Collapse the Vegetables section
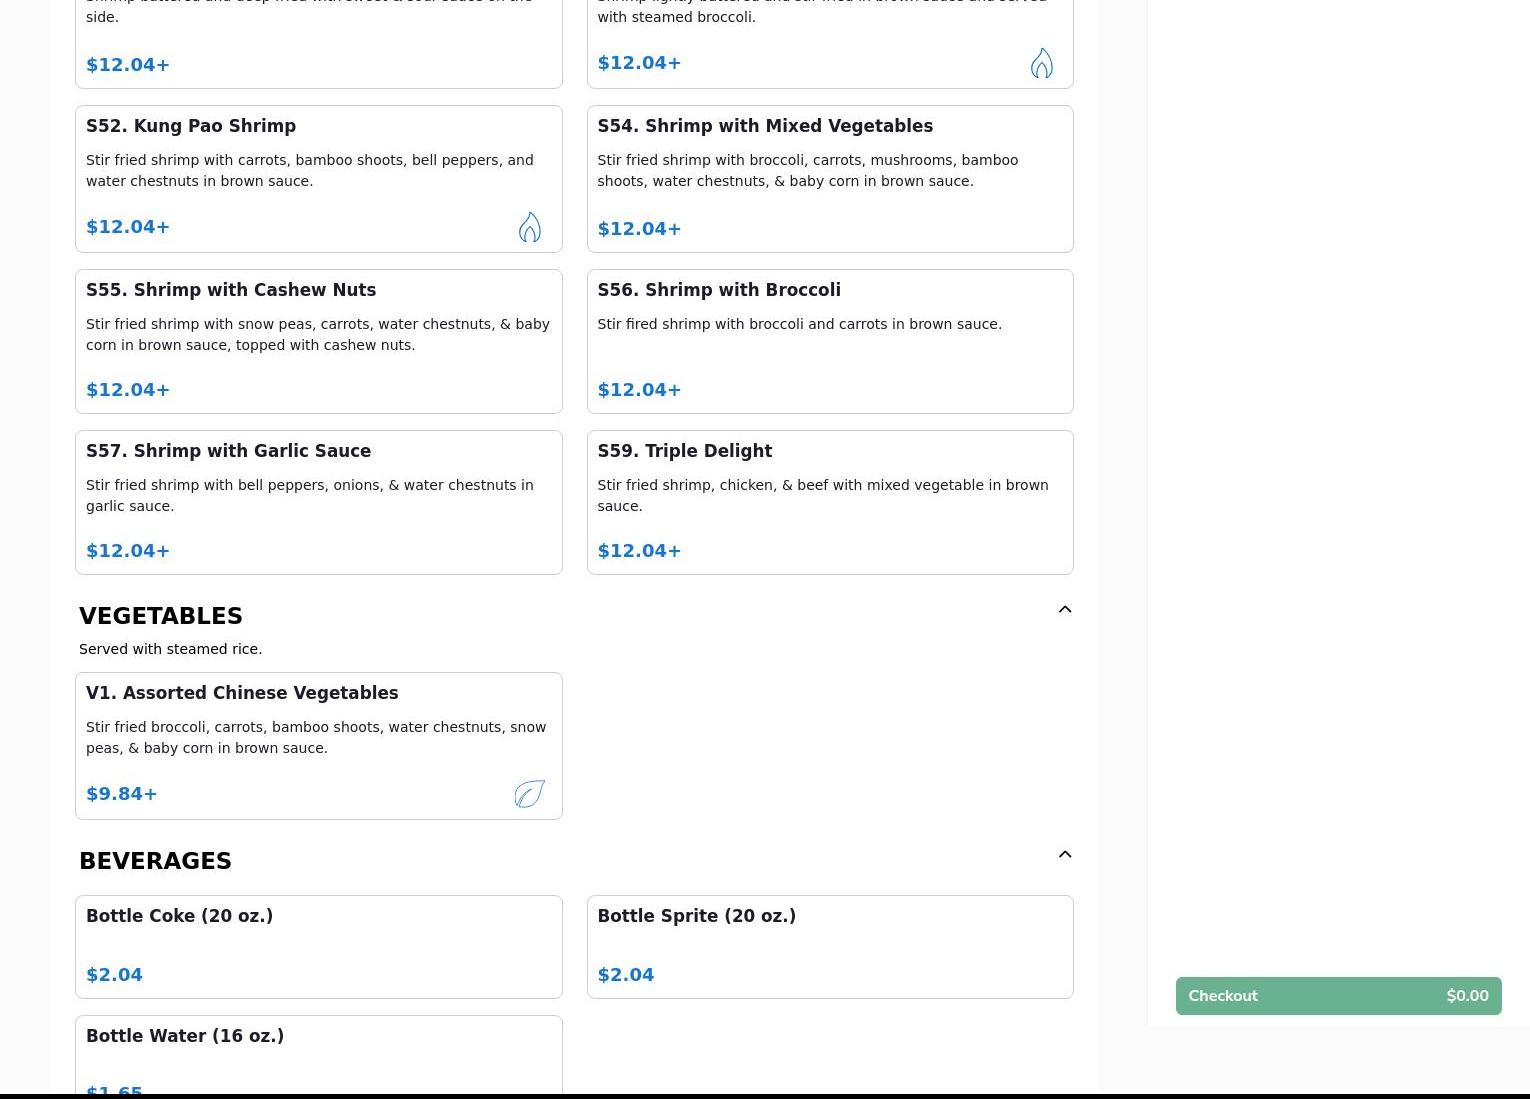Screen dimensions: 1530x1099 pos(1064,609)
